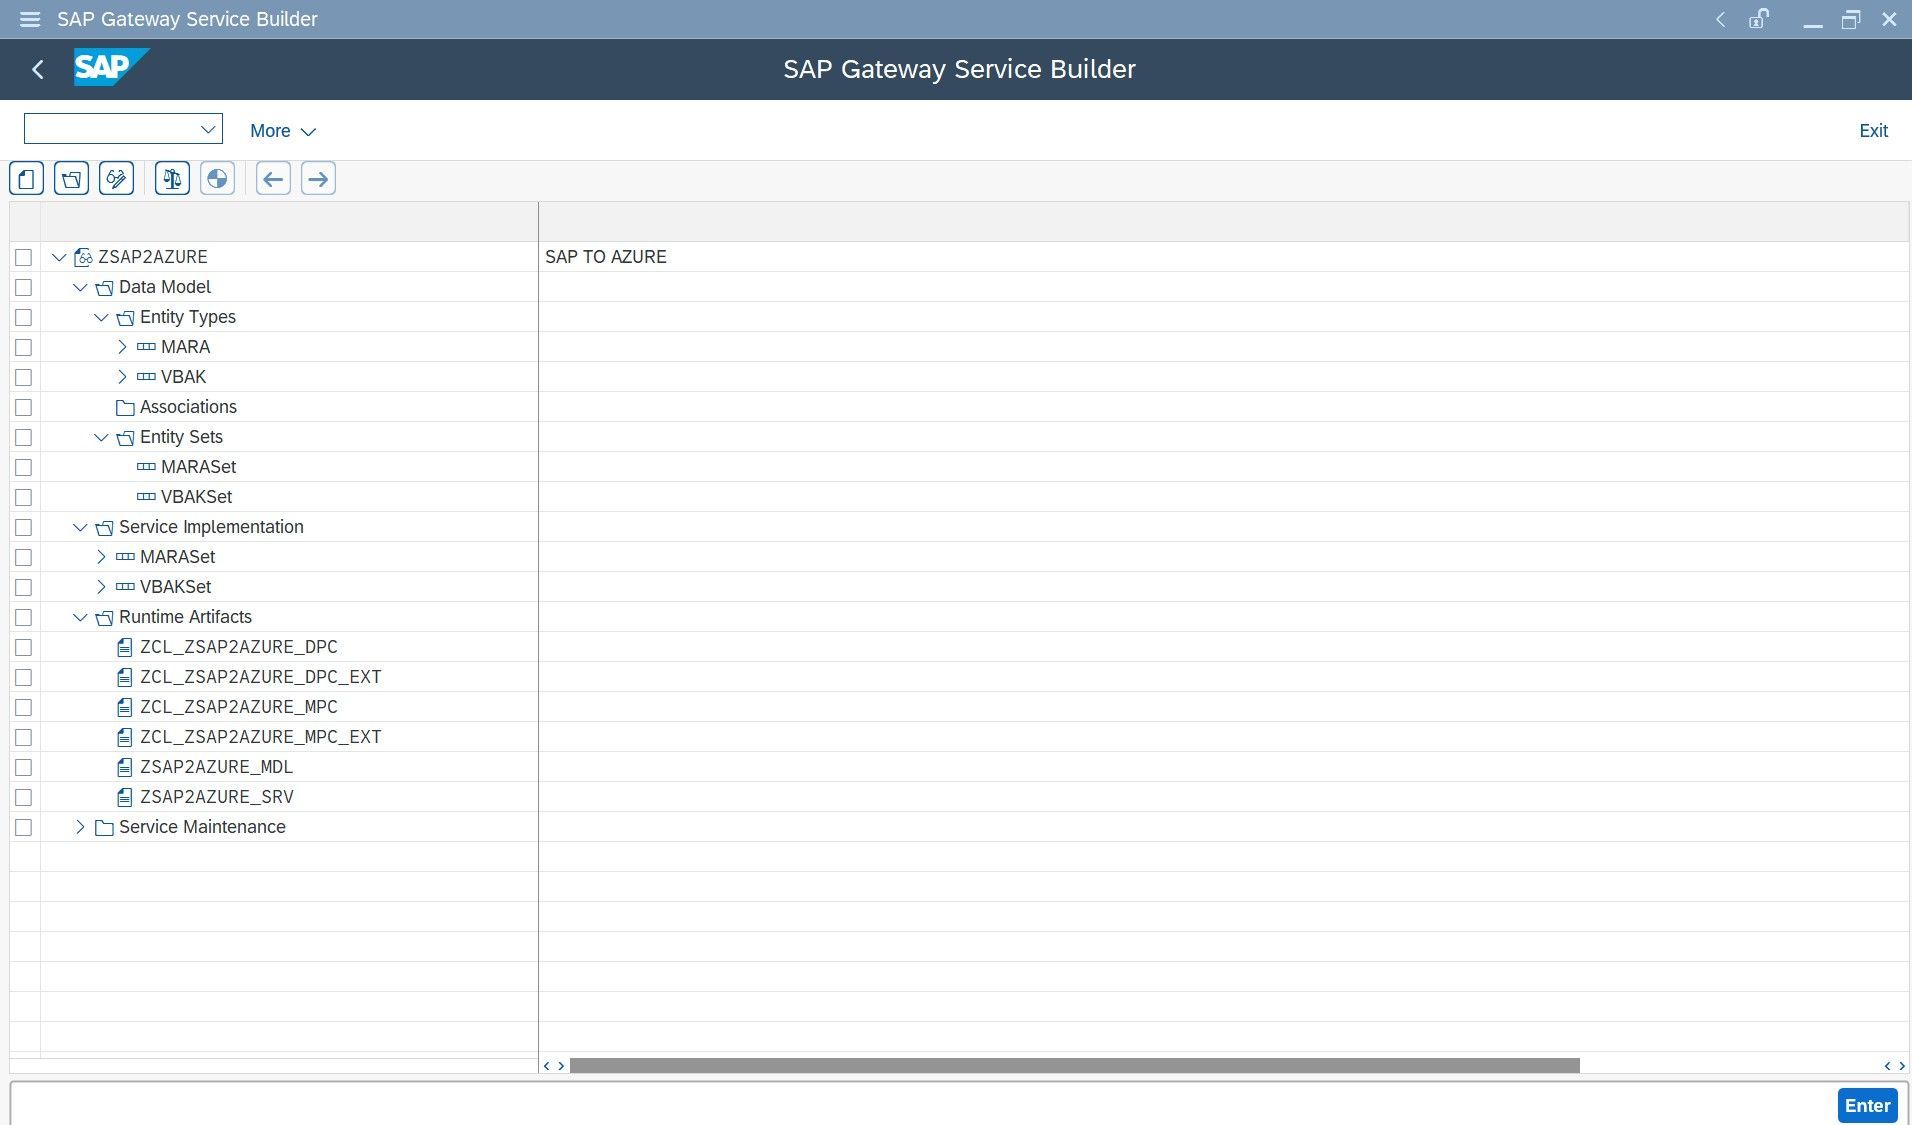This screenshot has width=1912, height=1125.
Task: Tick the checkbox for Data Model row
Action: click(x=24, y=287)
